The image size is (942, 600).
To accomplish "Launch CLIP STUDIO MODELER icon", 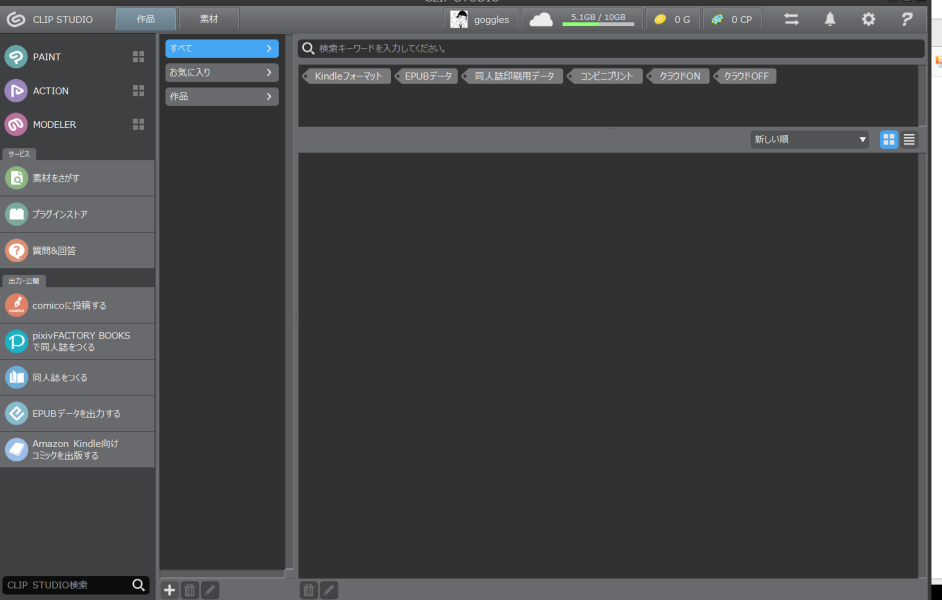I will 16,124.
